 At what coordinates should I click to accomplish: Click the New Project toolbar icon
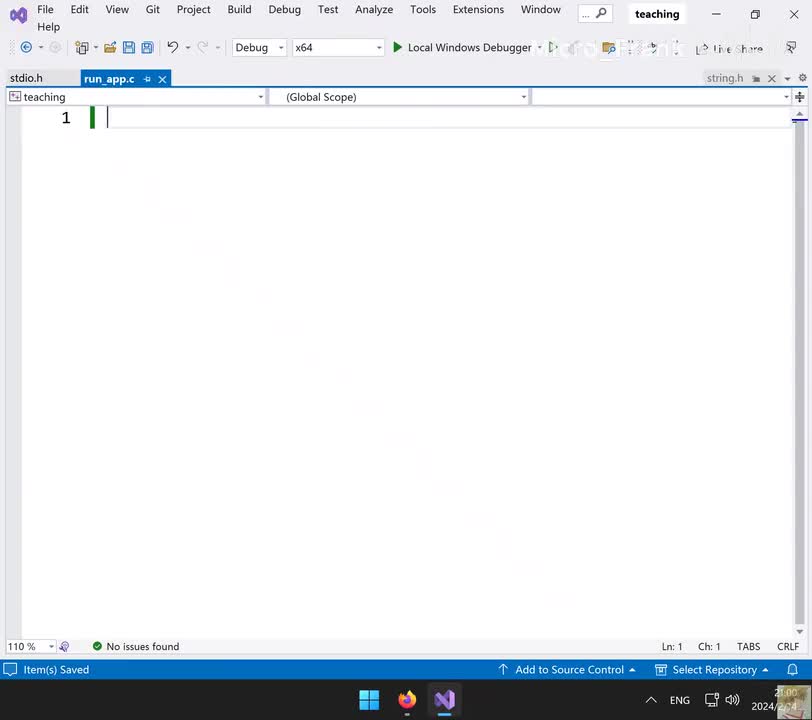point(82,48)
